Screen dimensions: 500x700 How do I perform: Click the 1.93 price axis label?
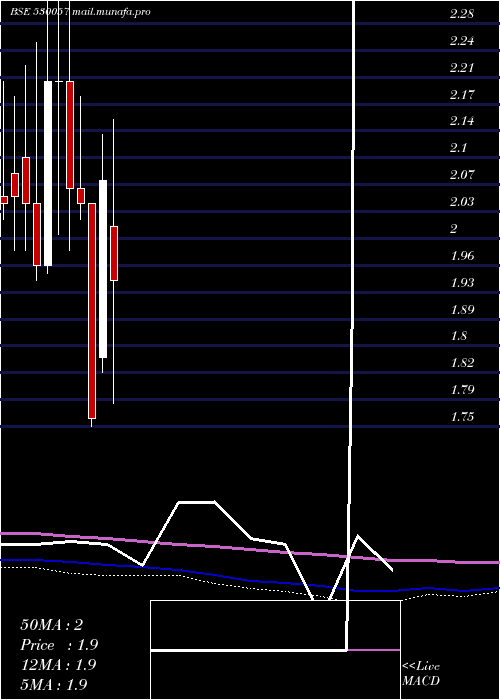click(x=462, y=283)
